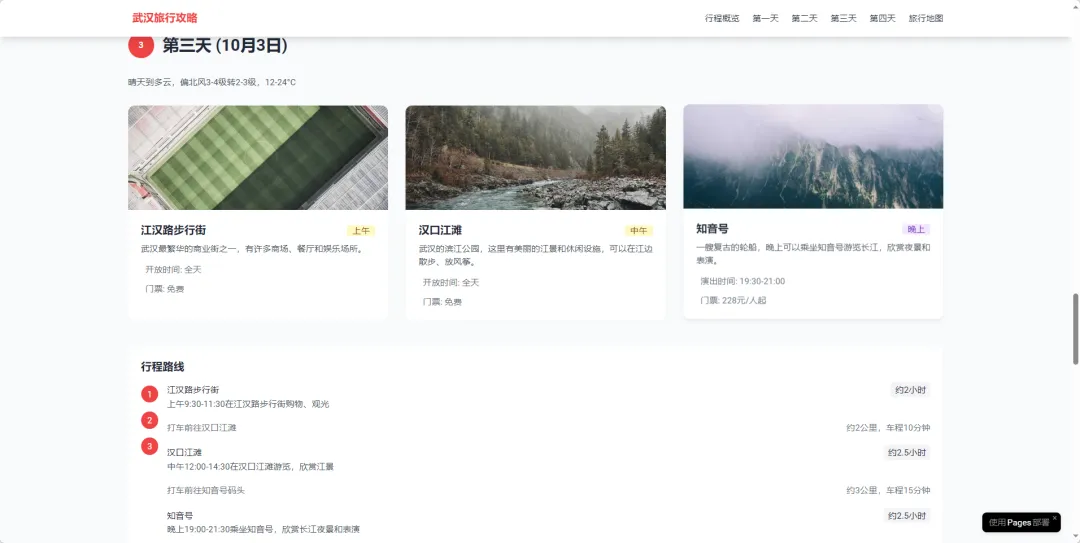Click the 武汉旅行攻略 site logo
The height and width of the screenshot is (543, 1080).
pos(165,18)
